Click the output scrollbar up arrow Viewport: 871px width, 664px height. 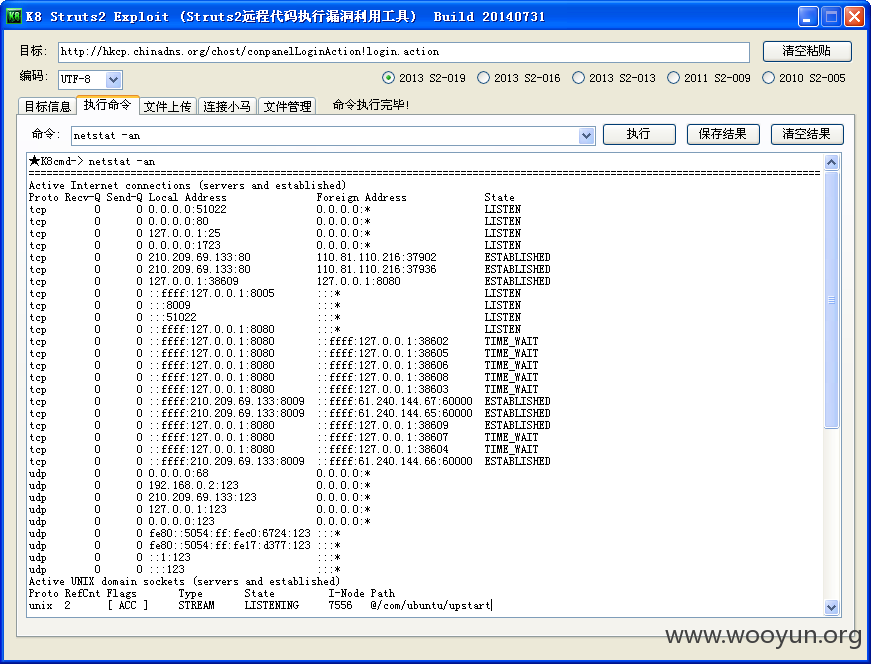(831, 162)
